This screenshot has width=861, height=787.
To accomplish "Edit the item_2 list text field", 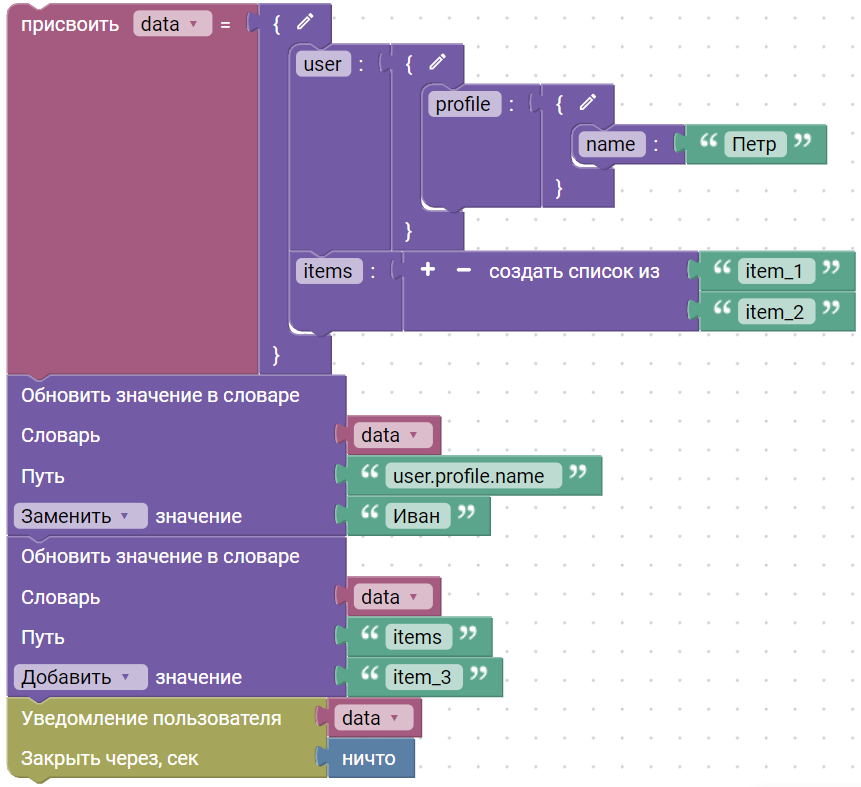I will pyautogui.click(x=774, y=312).
